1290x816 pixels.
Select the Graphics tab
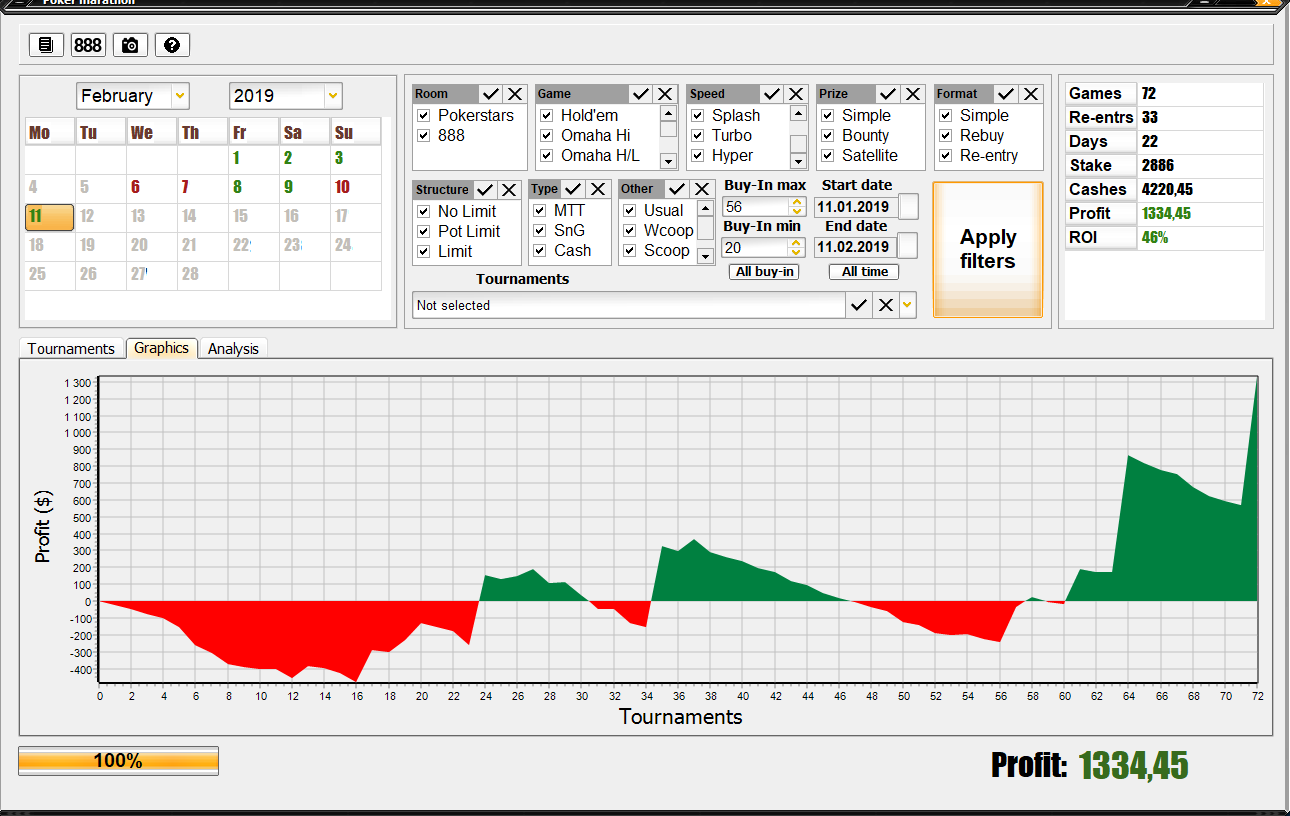coord(161,348)
